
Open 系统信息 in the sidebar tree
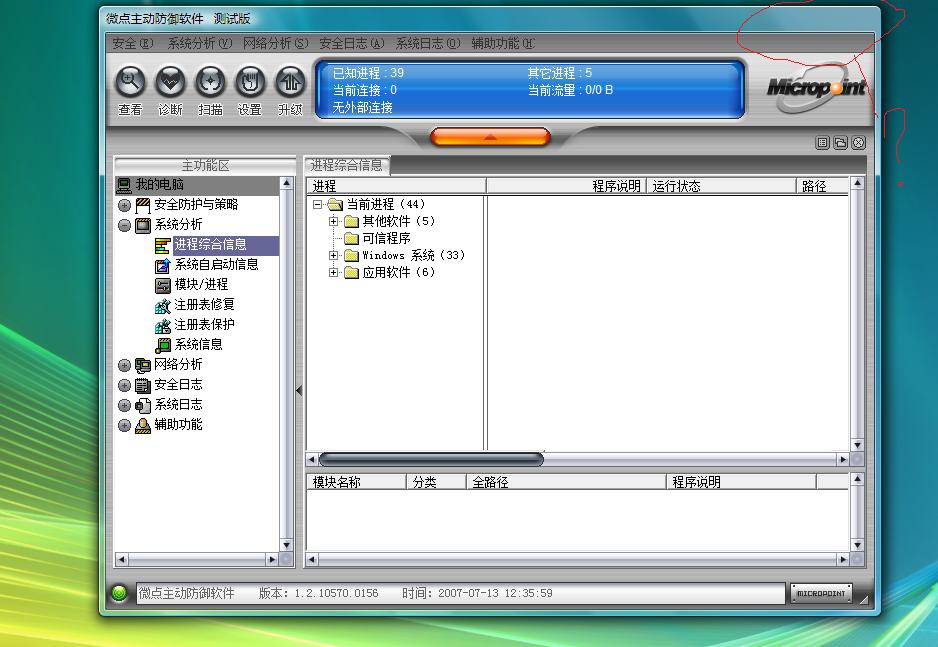(198, 345)
